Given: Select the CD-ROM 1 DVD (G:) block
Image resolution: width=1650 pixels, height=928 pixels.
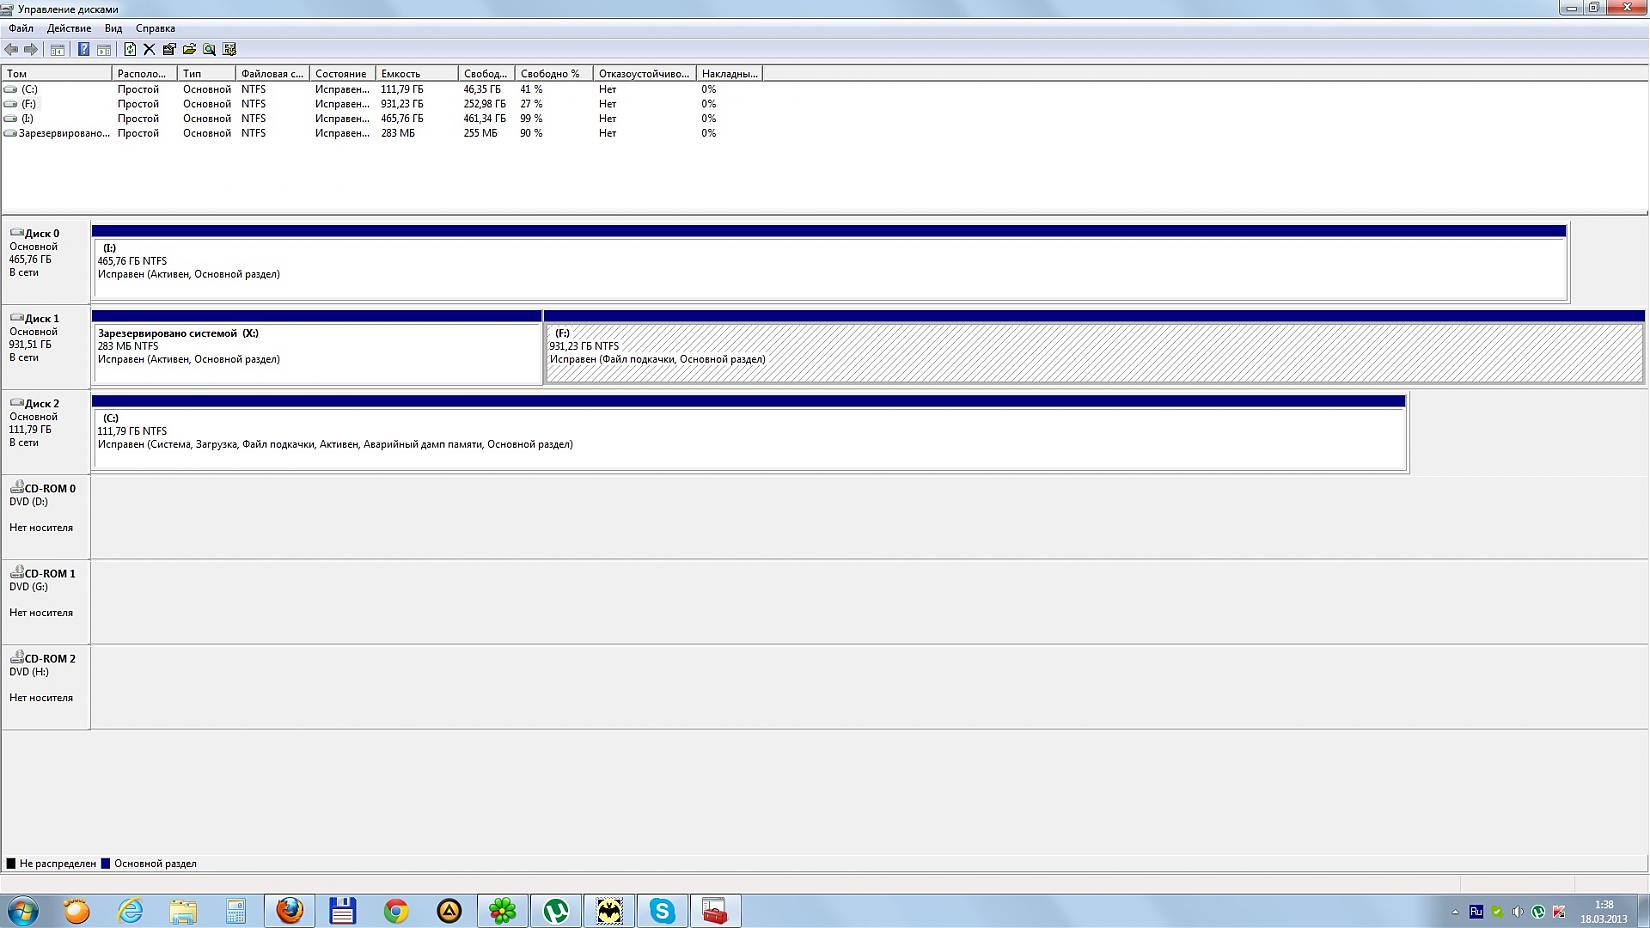Looking at the screenshot, I should pyautogui.click(x=46, y=602).
